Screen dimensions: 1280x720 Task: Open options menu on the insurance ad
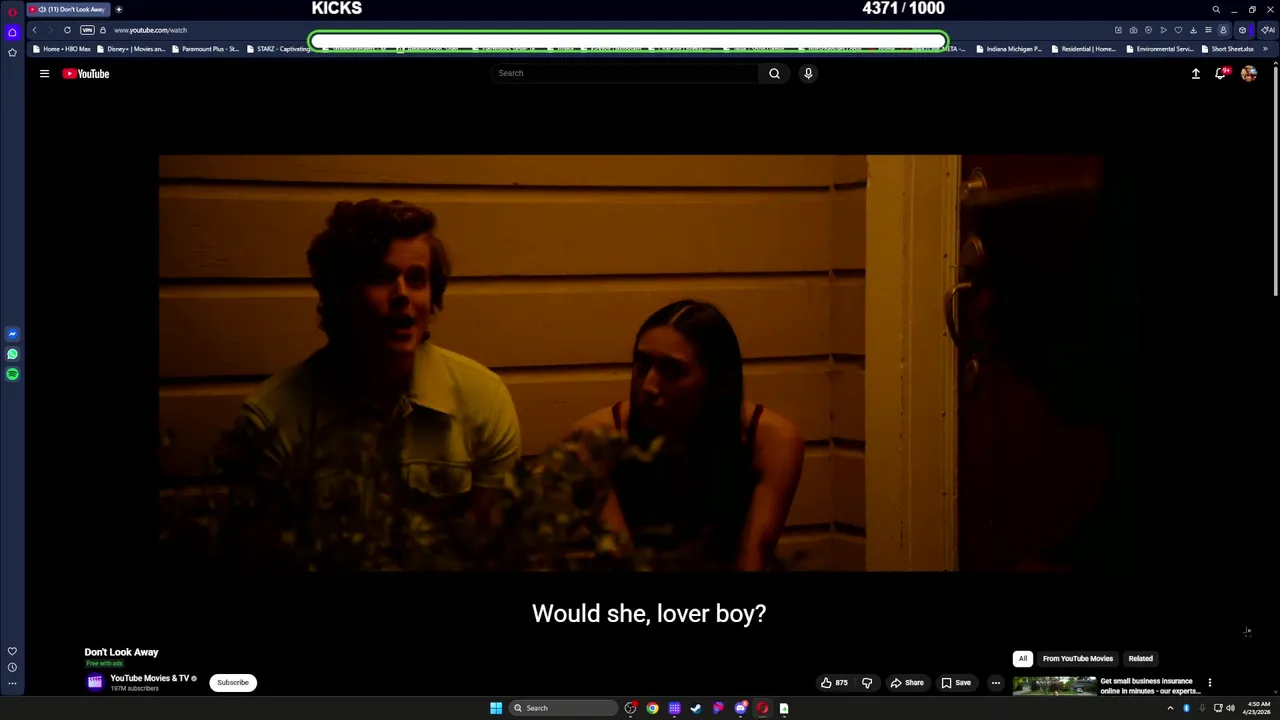pyautogui.click(x=1209, y=683)
